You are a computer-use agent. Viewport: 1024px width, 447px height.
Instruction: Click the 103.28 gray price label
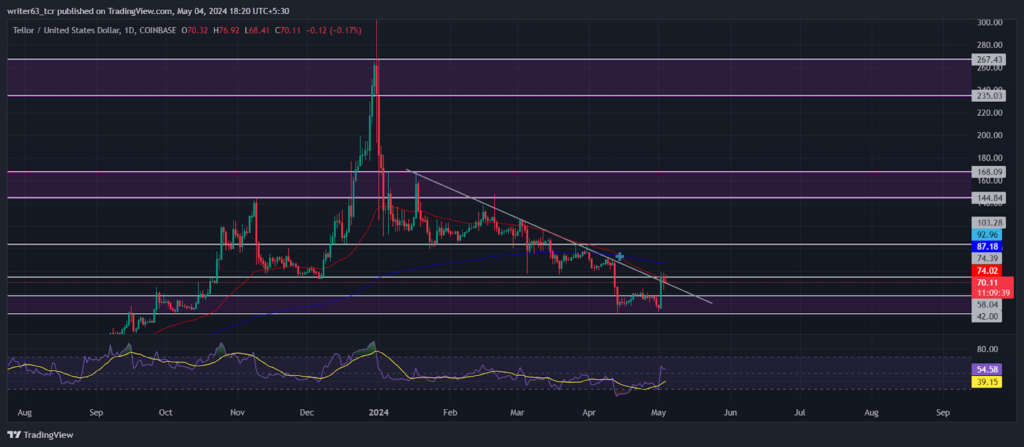(986, 223)
